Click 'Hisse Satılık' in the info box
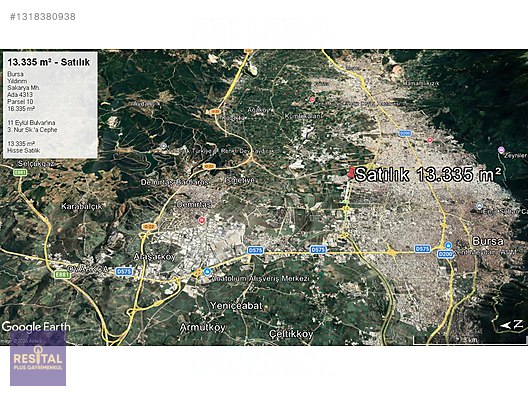This screenshot has width=528, height=396. pos(24,151)
